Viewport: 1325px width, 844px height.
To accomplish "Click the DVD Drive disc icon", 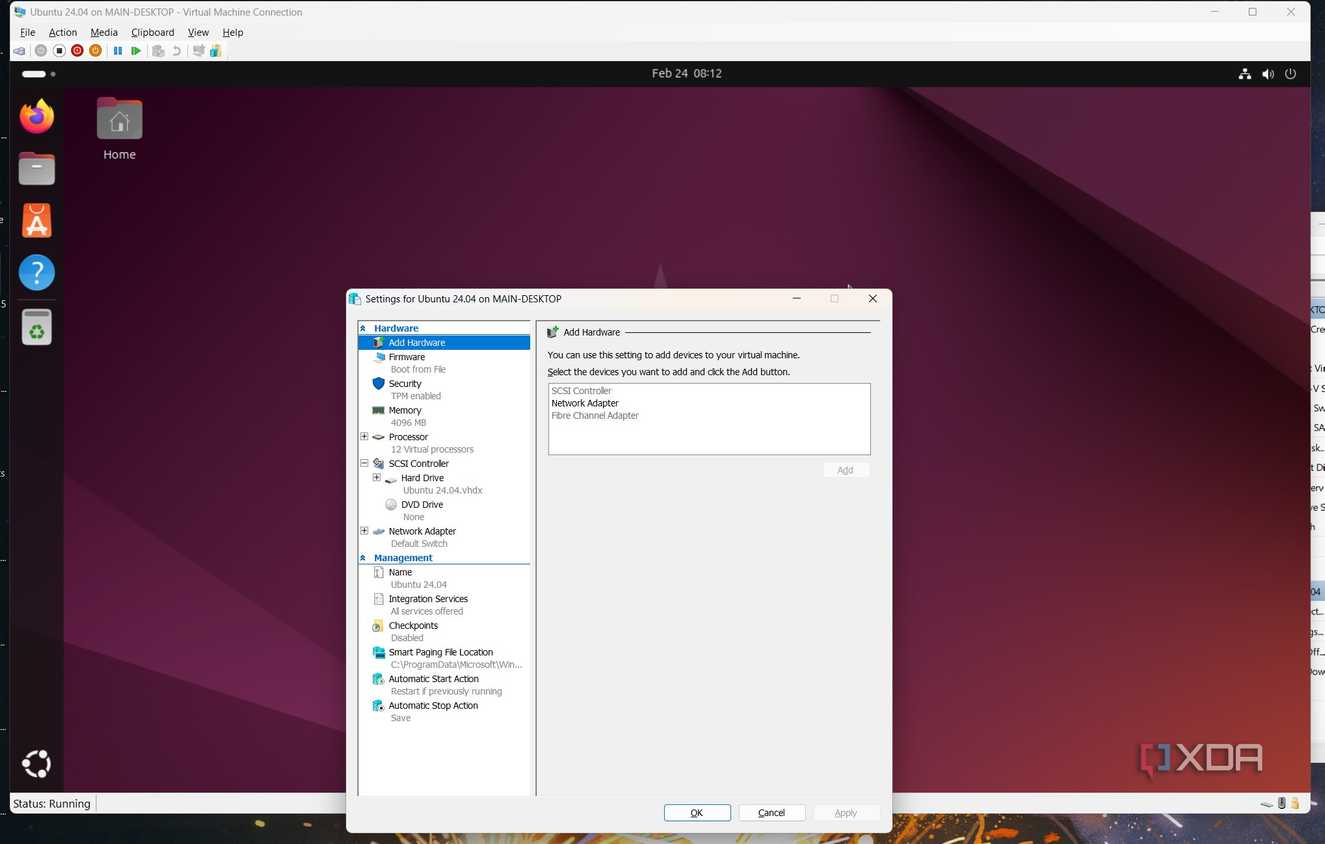I will 391,505.
